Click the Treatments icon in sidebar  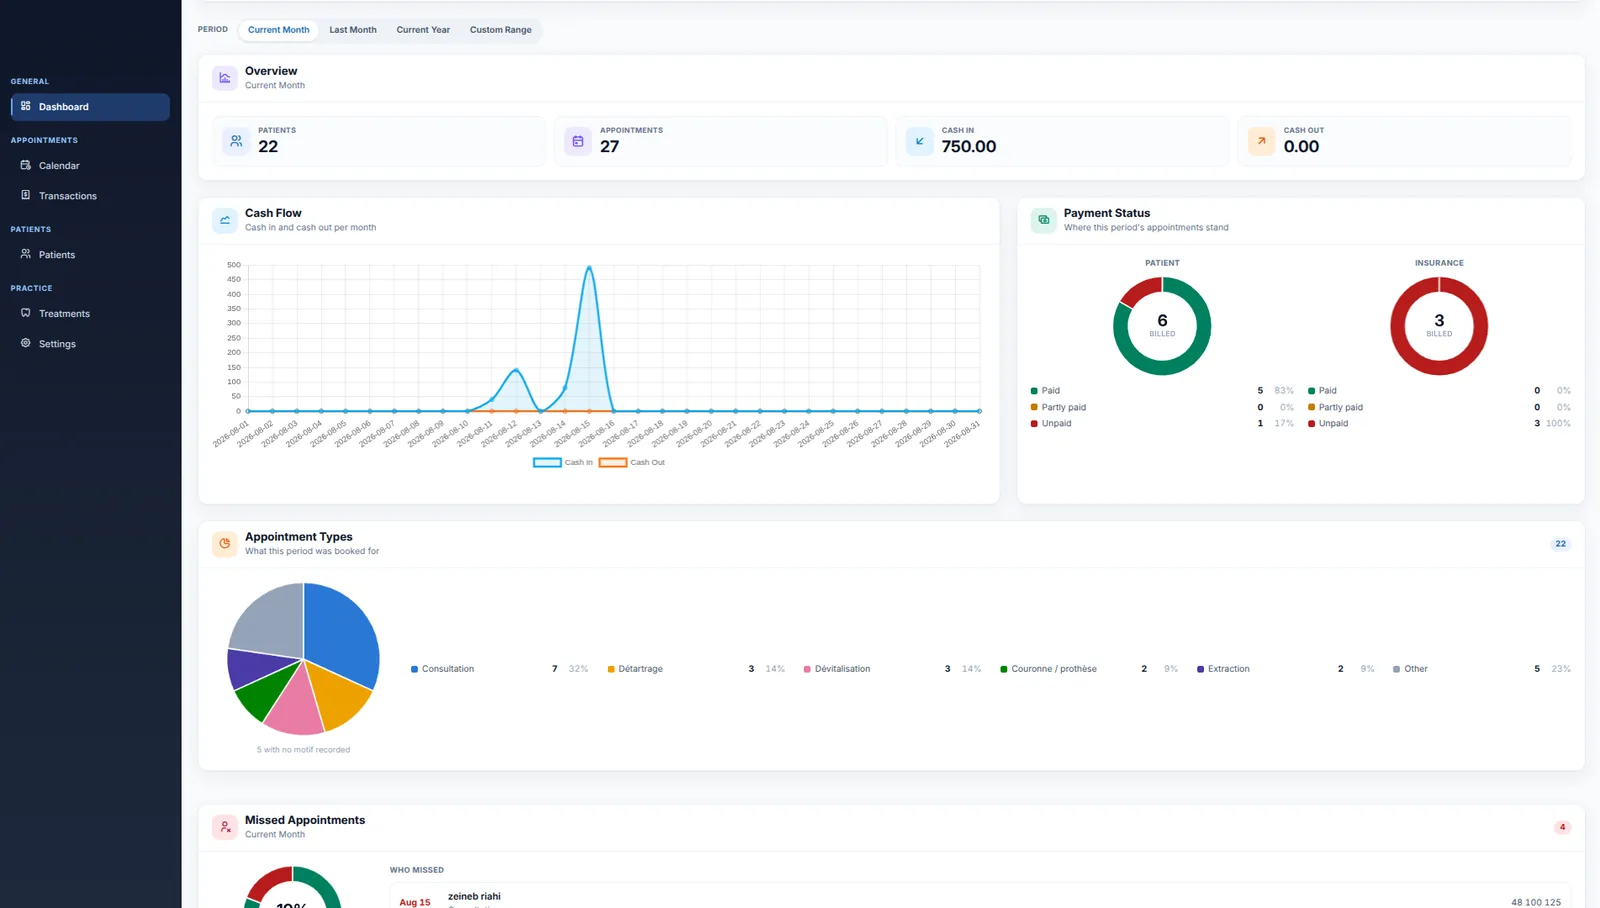26,313
